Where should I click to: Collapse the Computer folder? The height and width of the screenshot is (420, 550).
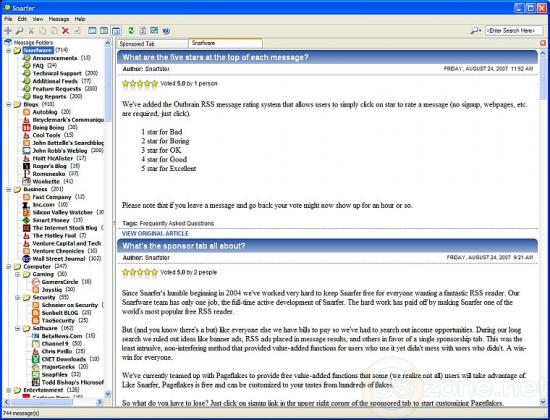tap(8, 267)
